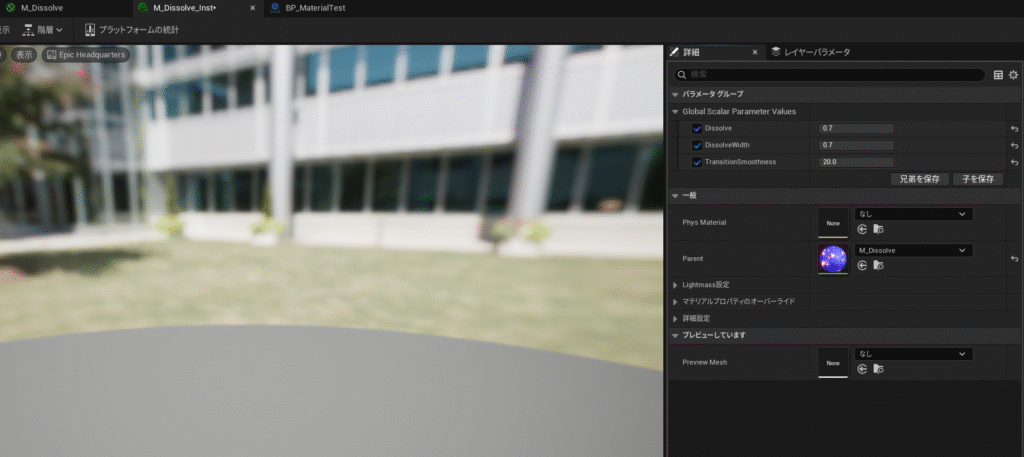Use selected asset for Phys Material
1024x457 pixels.
coord(862,229)
